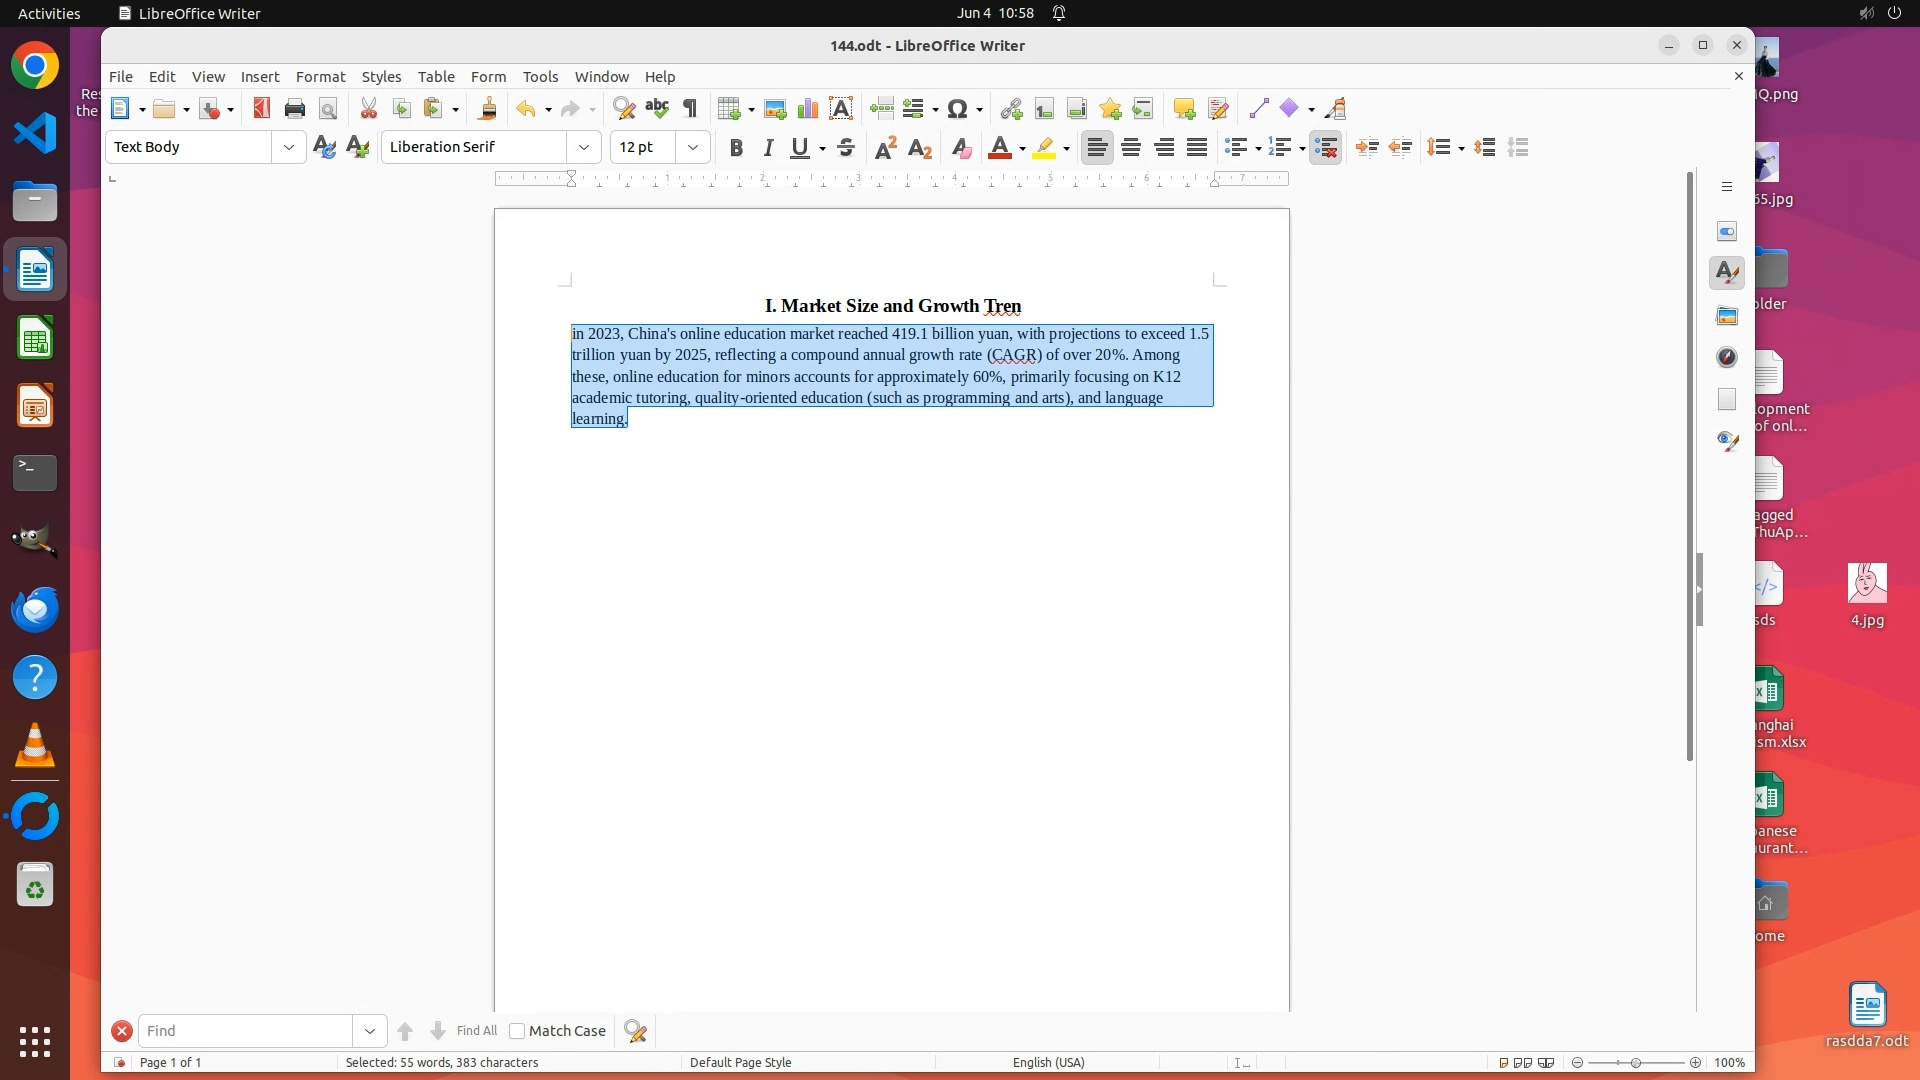Screen dimensions: 1920x1080
Task: Enable the Match Case checkbox
Action: tap(517, 1031)
